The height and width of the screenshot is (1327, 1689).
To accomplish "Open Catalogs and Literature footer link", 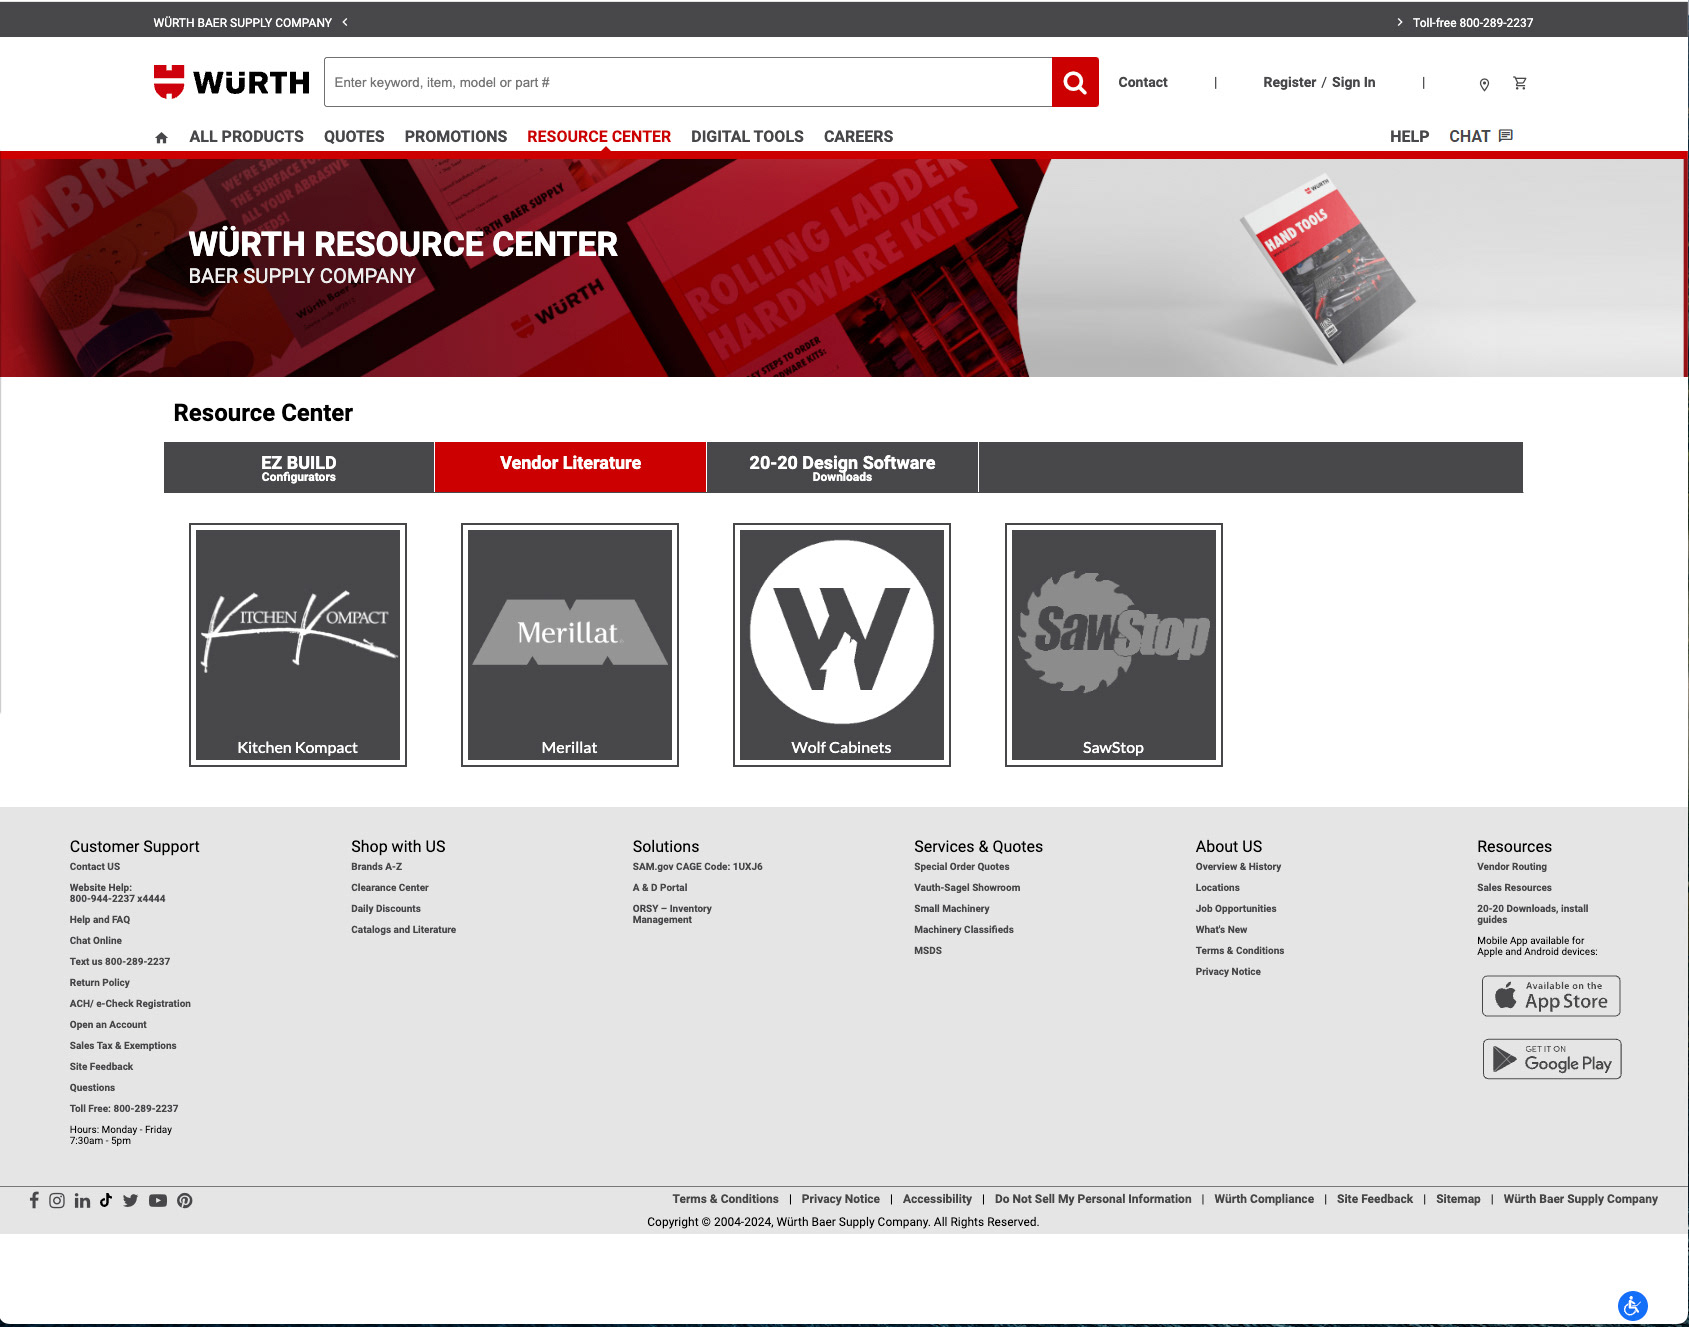I will pyautogui.click(x=403, y=930).
